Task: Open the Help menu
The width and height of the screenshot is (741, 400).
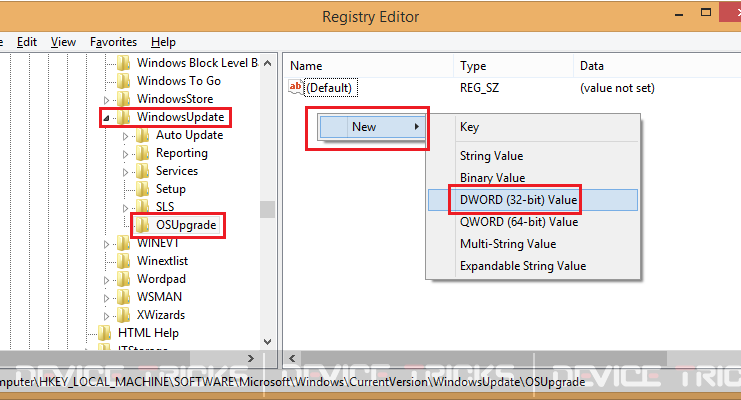Action: tap(164, 42)
